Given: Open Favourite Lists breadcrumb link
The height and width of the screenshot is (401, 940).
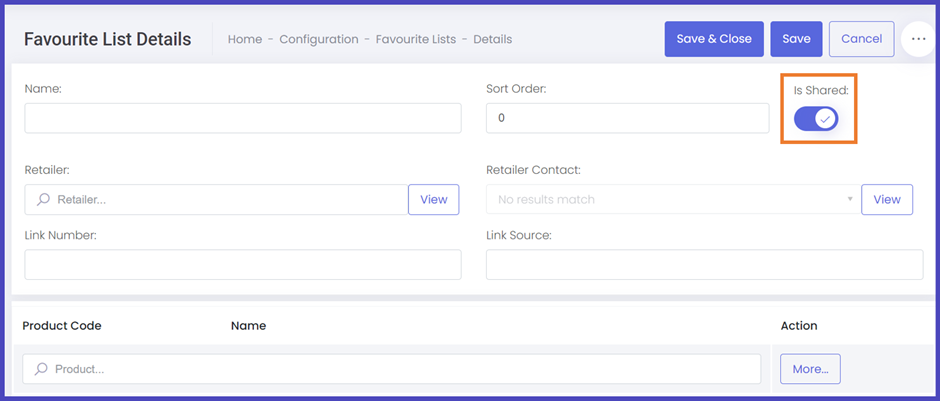Looking at the screenshot, I should (415, 40).
